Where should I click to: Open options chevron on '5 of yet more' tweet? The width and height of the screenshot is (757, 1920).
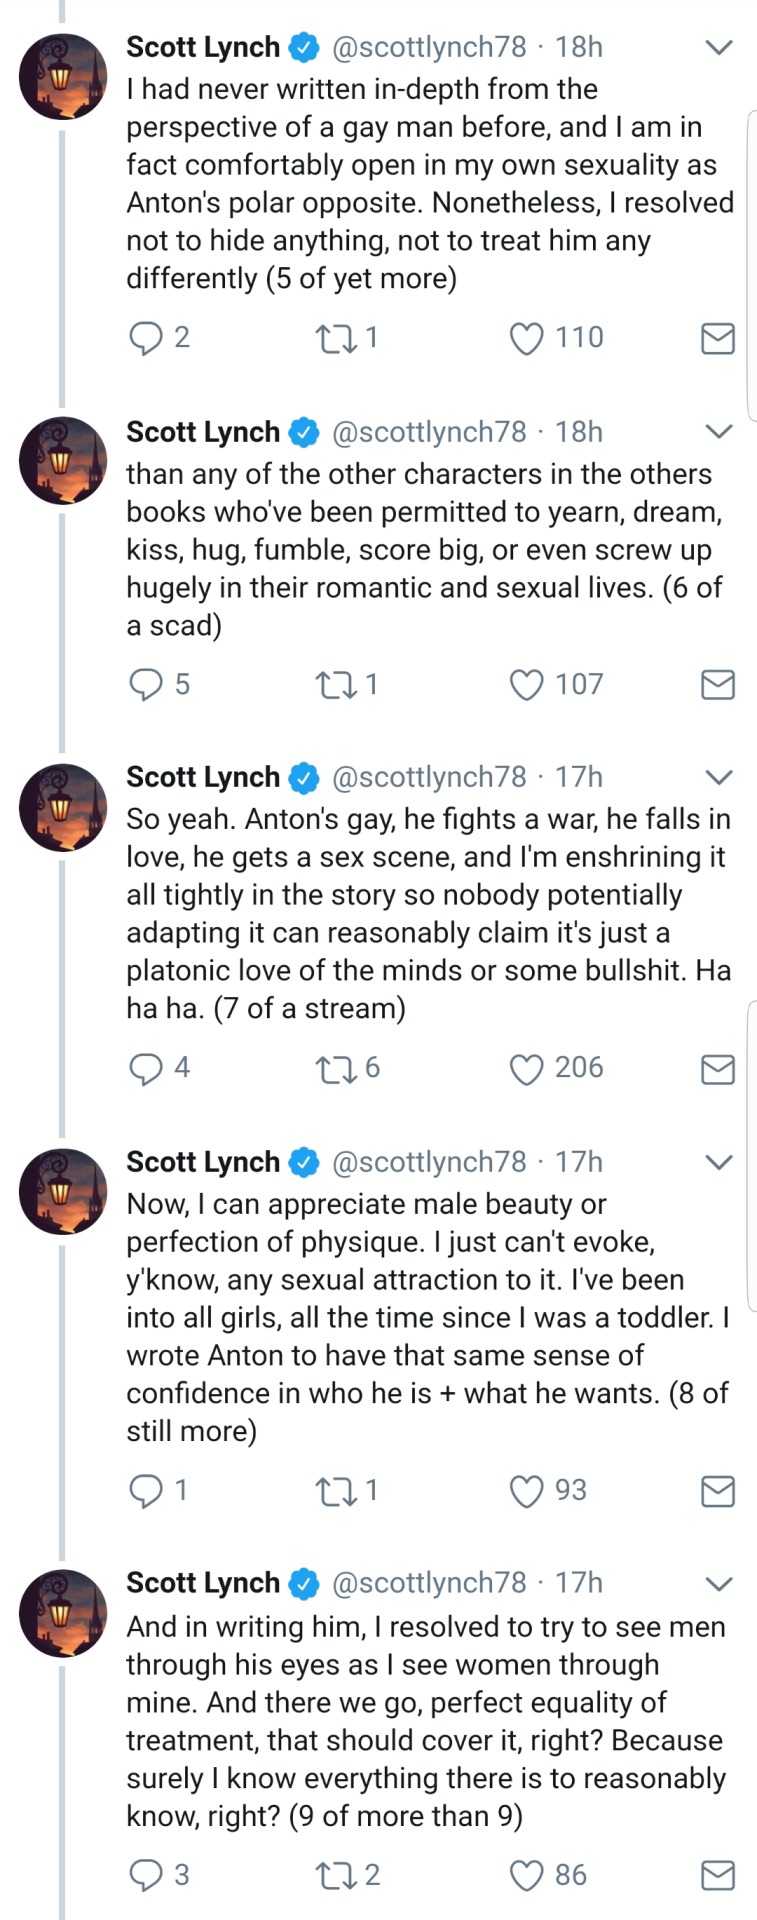pos(719,47)
